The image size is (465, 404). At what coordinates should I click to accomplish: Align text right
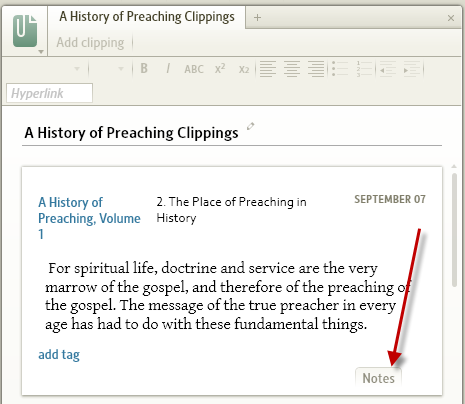316,69
